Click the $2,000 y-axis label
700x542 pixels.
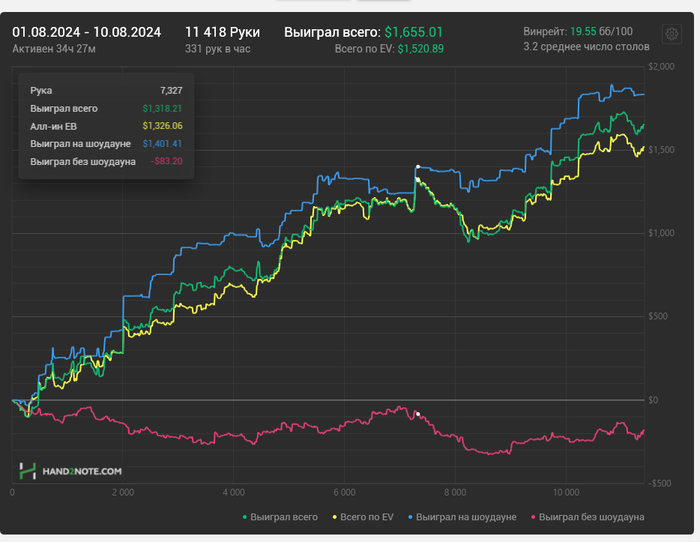coord(661,67)
